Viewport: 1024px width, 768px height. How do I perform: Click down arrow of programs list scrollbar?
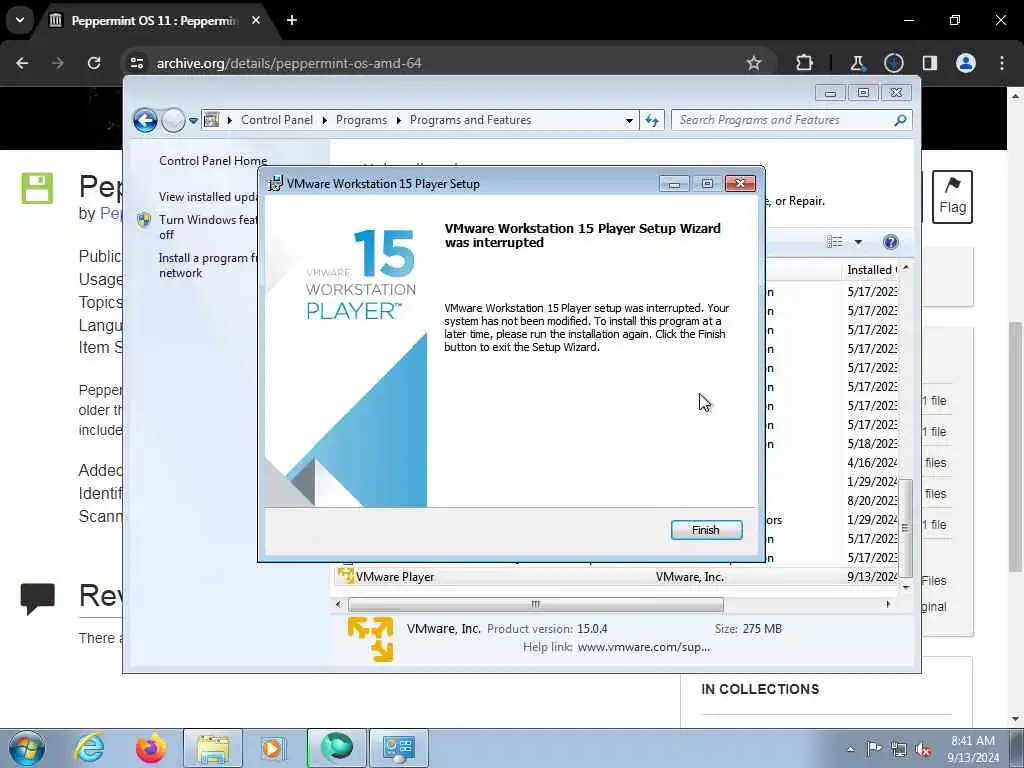coord(905,587)
